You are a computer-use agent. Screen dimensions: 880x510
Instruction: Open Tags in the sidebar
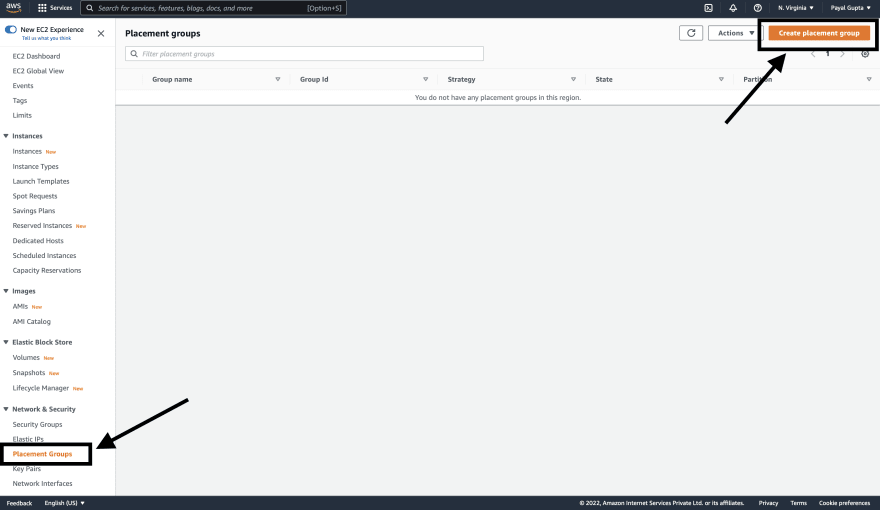pos(20,100)
